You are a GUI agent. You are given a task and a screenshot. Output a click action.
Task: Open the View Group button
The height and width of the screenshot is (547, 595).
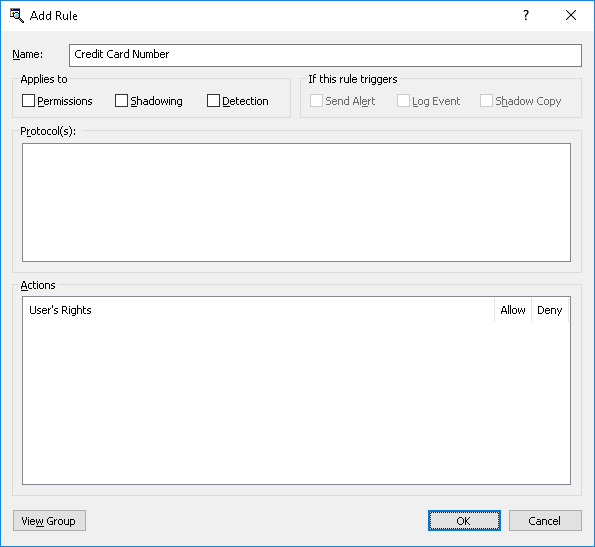click(x=49, y=520)
